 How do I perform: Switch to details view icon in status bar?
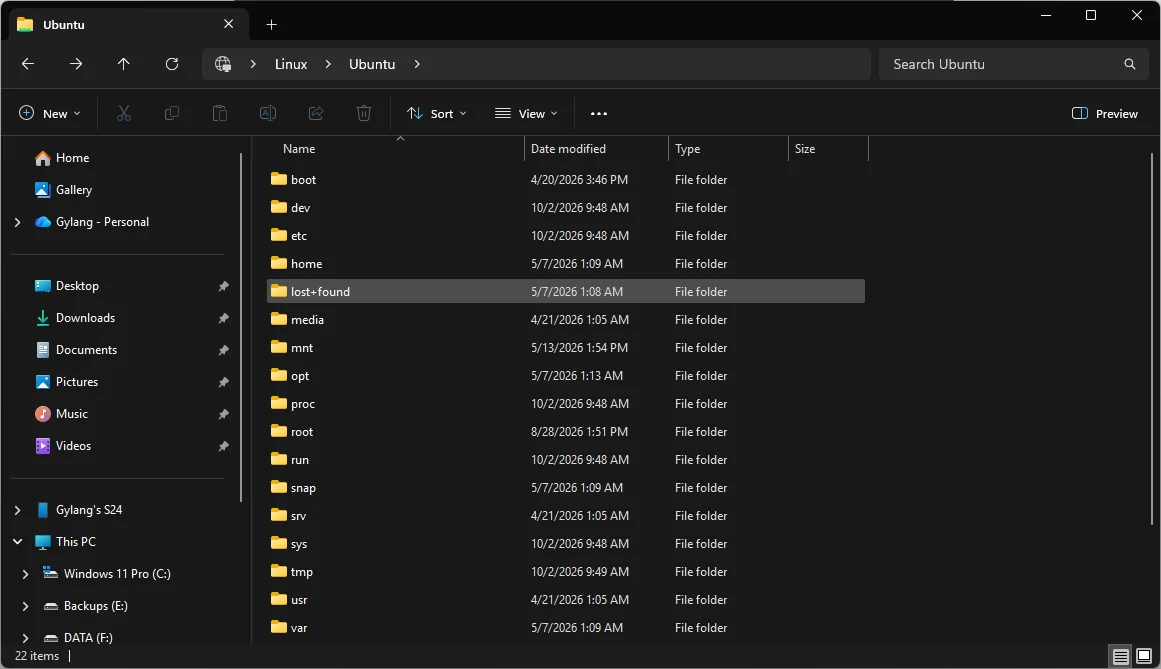[x=1121, y=656]
